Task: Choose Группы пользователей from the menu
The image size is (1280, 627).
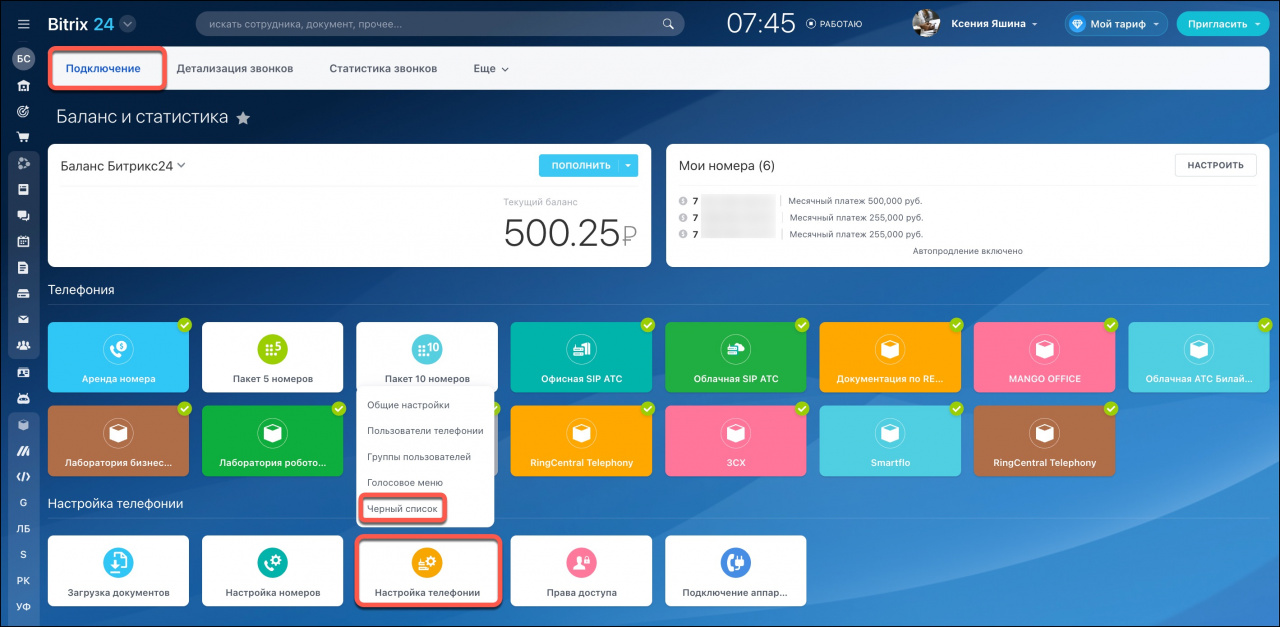Action: [x=419, y=457]
